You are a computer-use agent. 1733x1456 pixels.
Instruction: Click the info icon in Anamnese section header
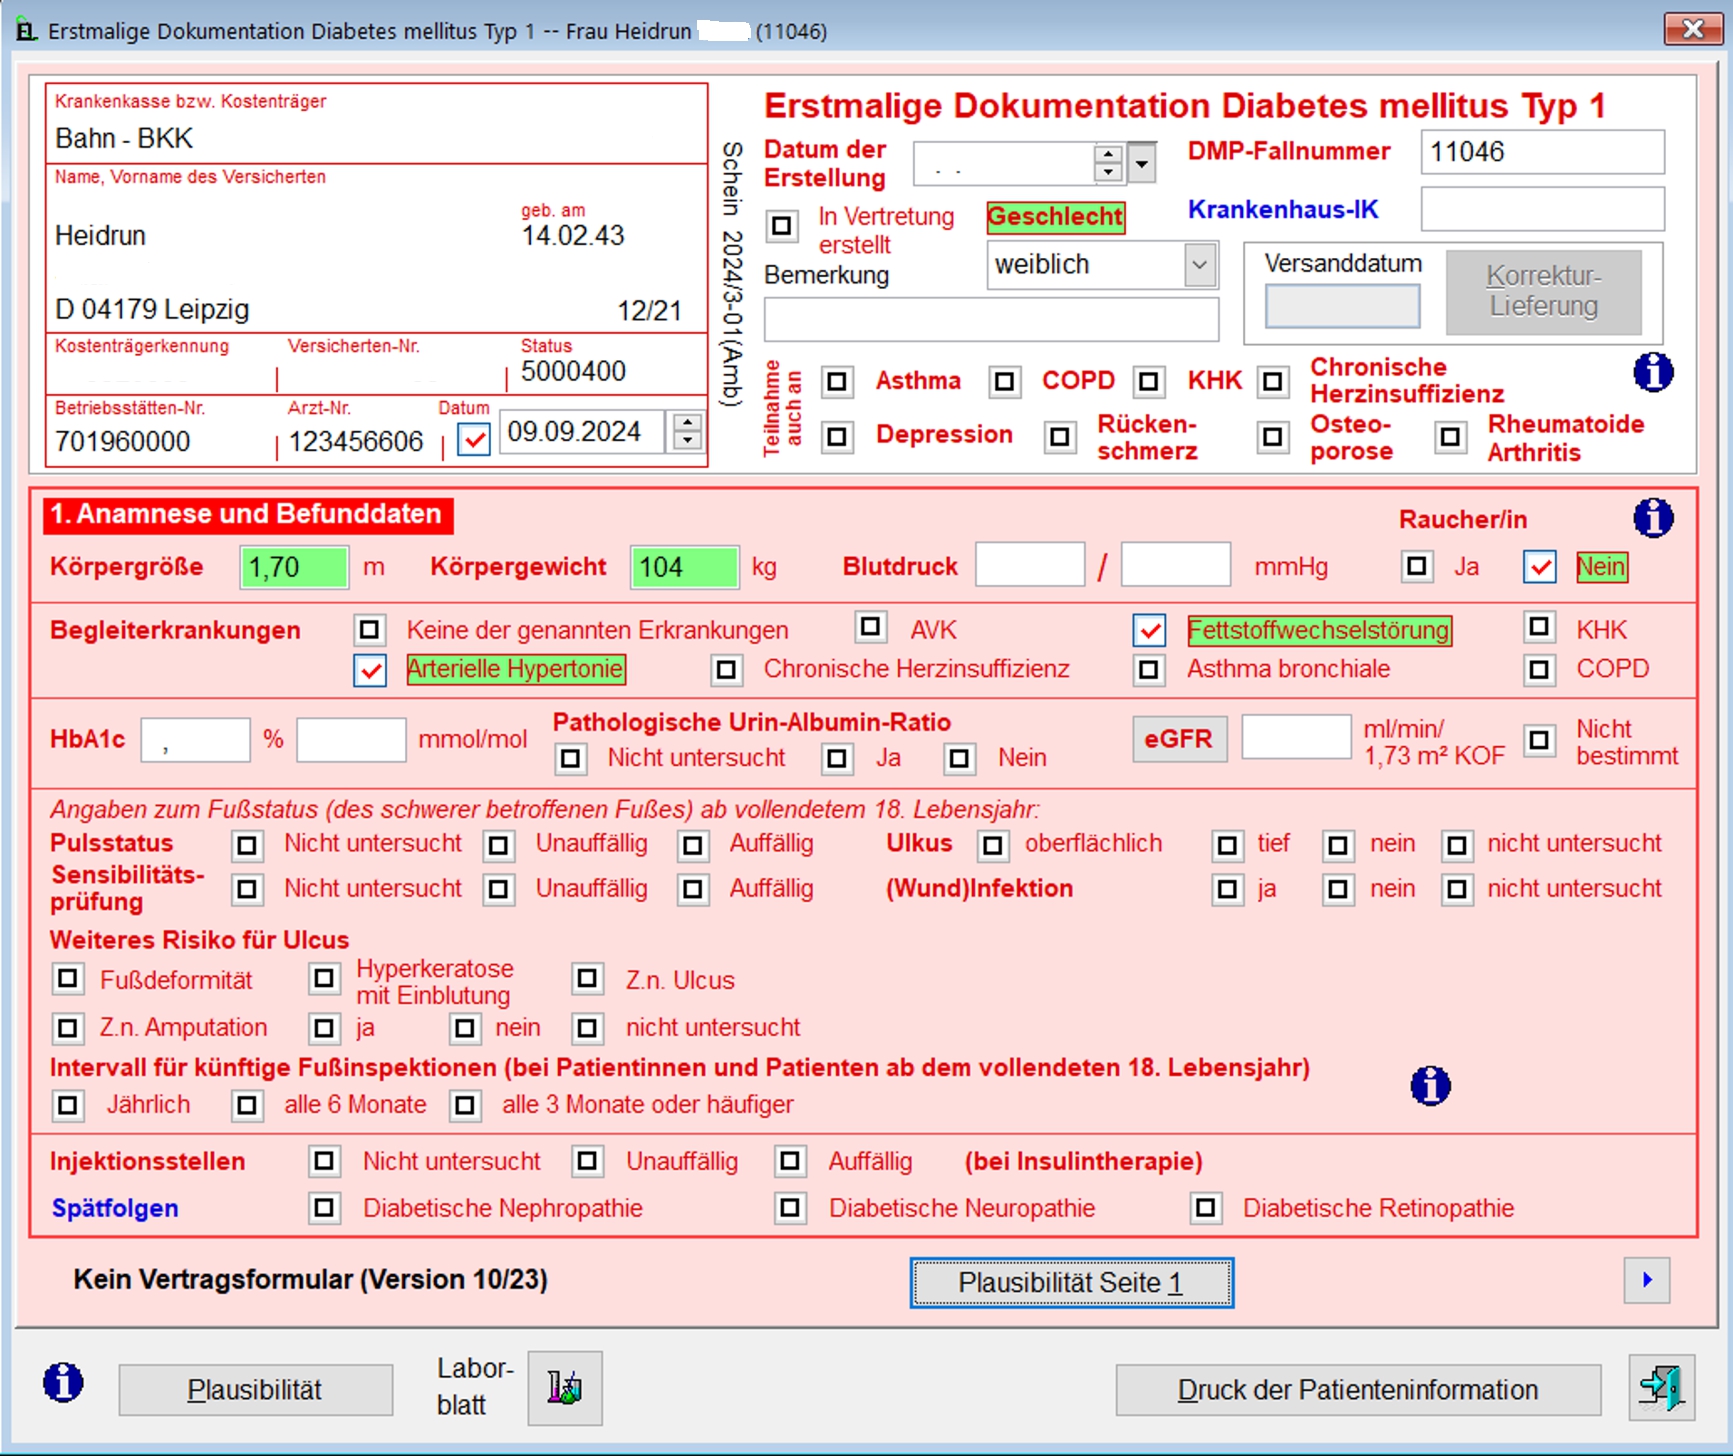(1652, 519)
